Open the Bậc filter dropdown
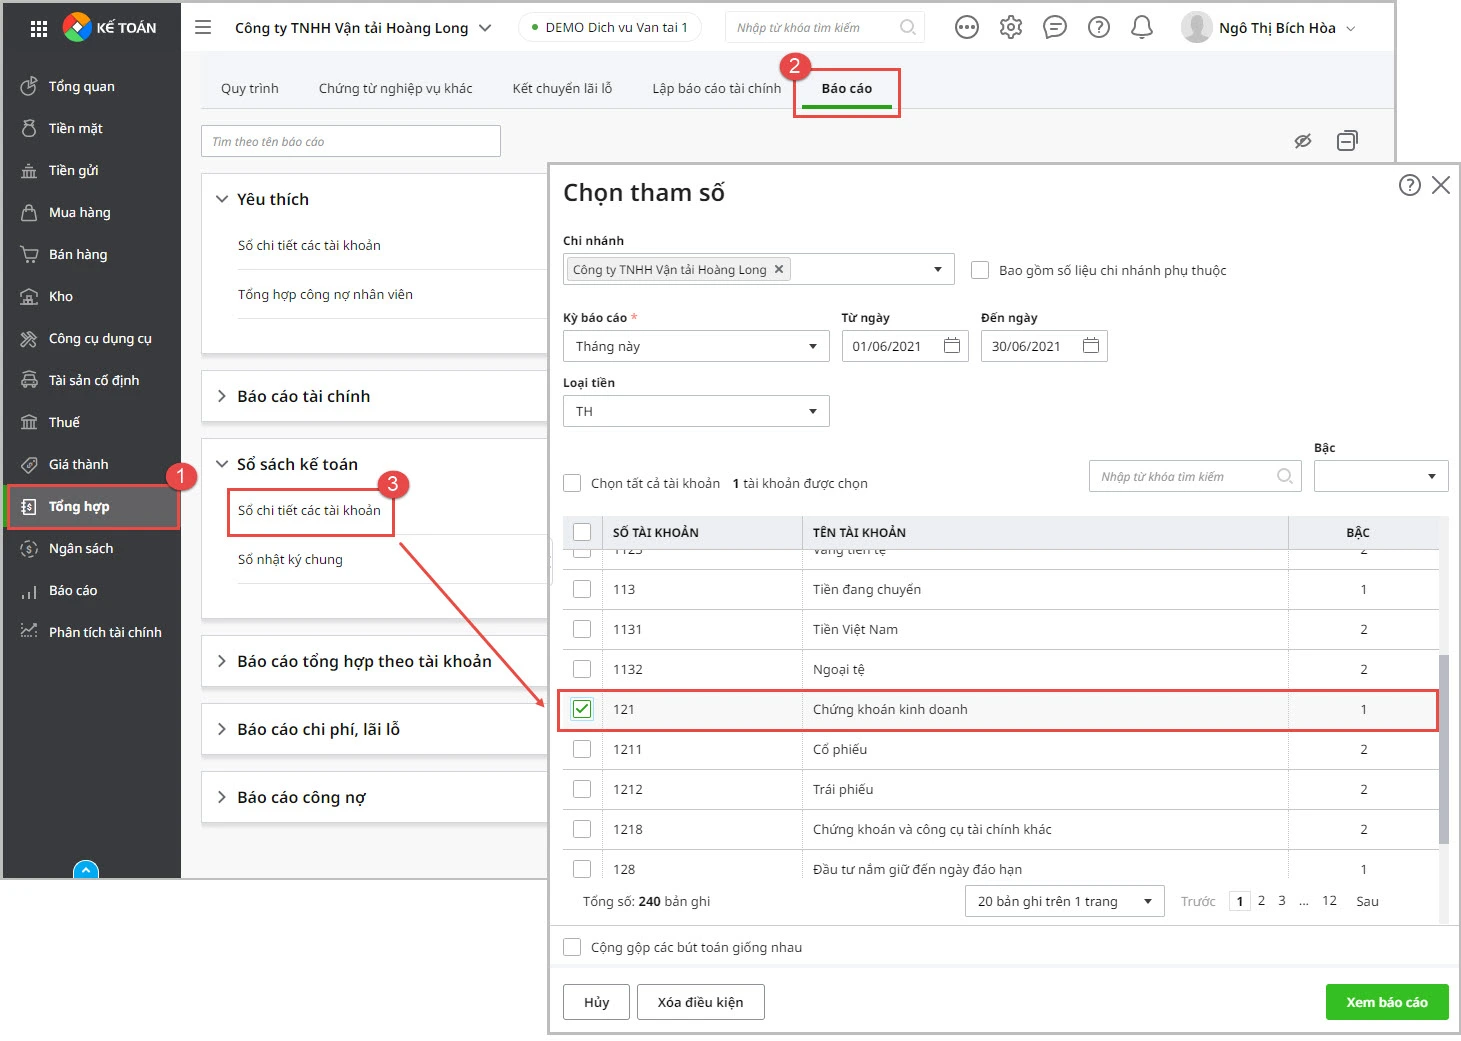The height and width of the screenshot is (1041, 1461). pos(1381,477)
